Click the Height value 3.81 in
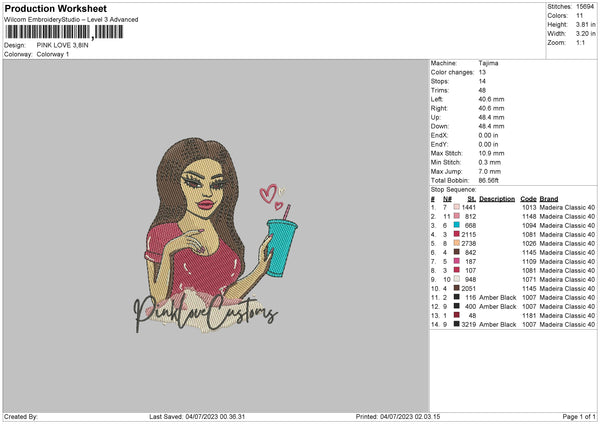Screen dimensions: 600x424 click(585, 24)
